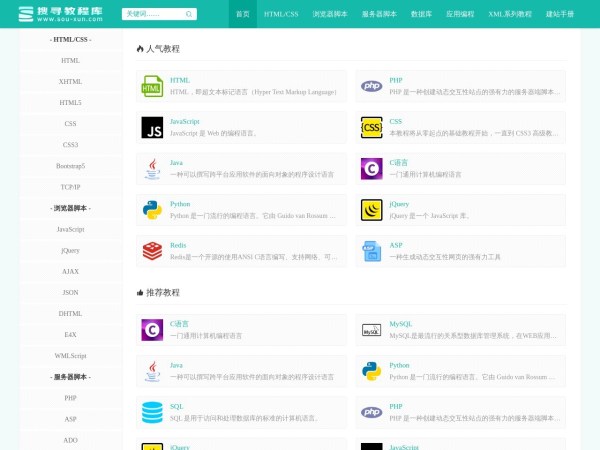Select AJAX in the sidebar list

coord(70,271)
